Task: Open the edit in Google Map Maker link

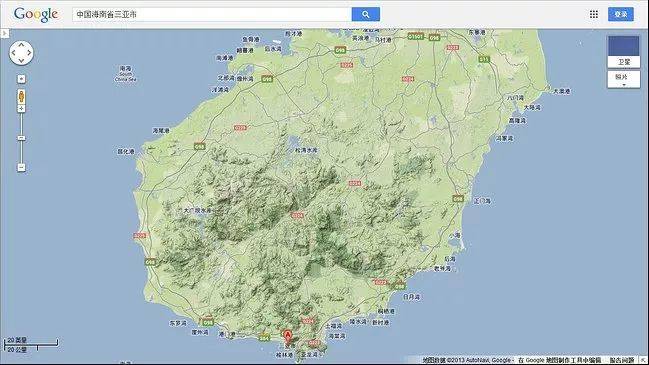Action: pyautogui.click(x=560, y=360)
